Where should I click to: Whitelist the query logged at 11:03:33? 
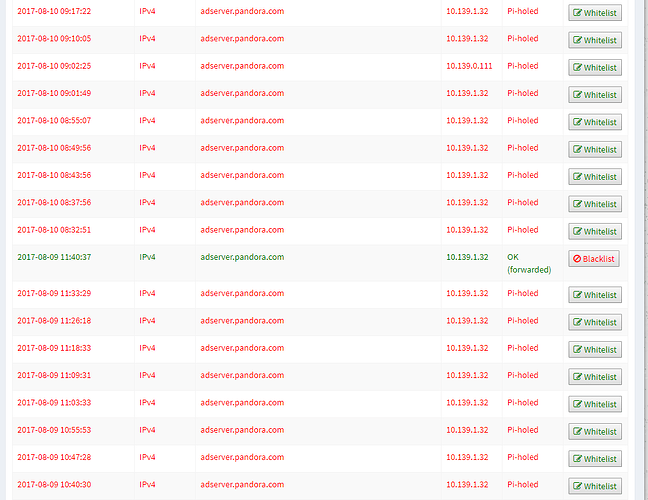click(595, 404)
